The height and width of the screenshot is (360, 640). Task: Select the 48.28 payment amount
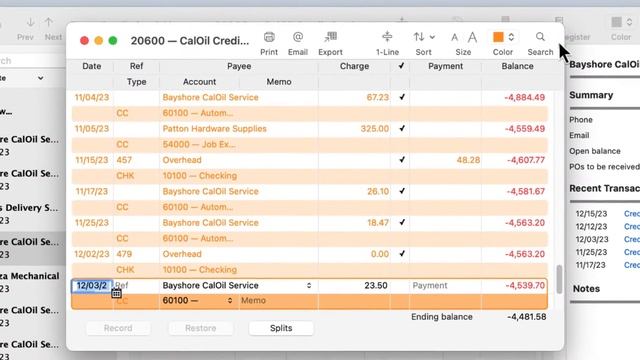click(x=468, y=160)
